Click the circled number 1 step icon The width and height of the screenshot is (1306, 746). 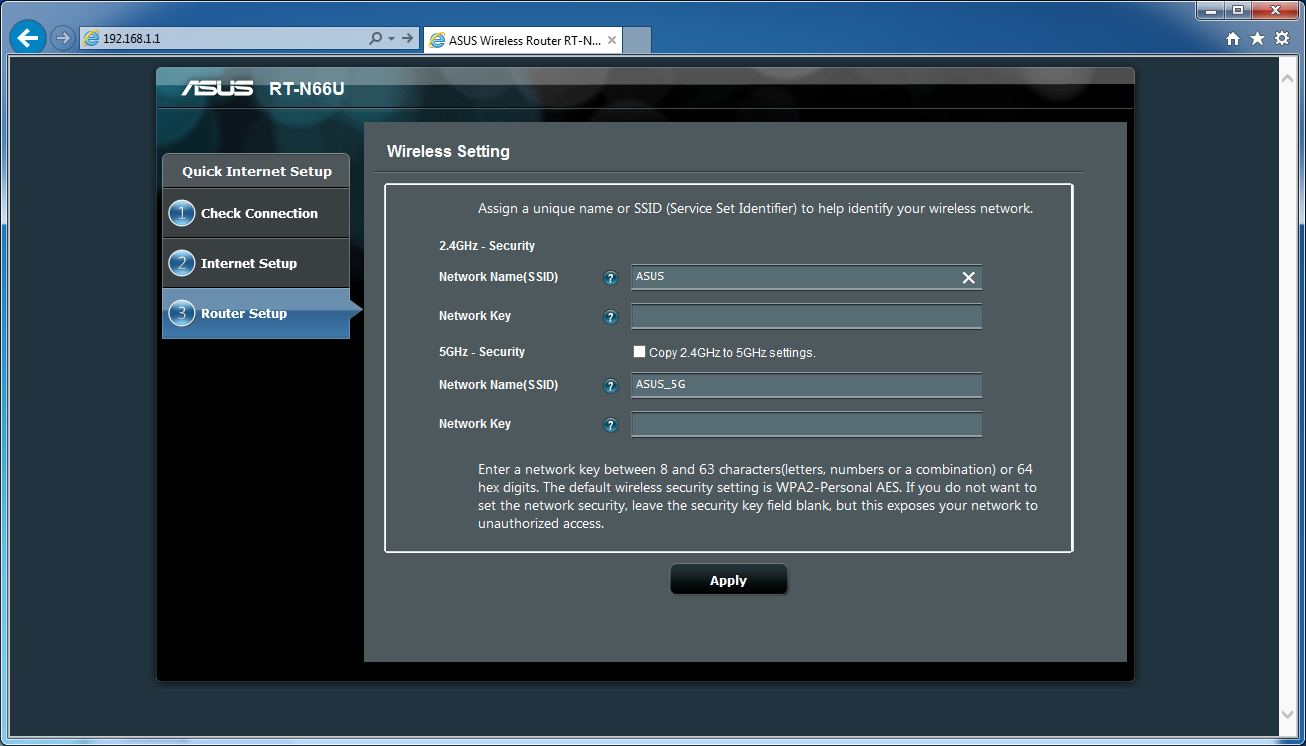pyautogui.click(x=181, y=213)
